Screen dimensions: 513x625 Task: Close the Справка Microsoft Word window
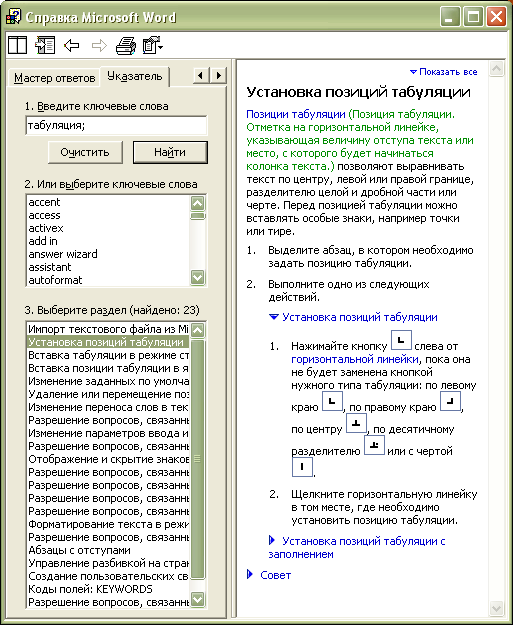[x=496, y=17]
